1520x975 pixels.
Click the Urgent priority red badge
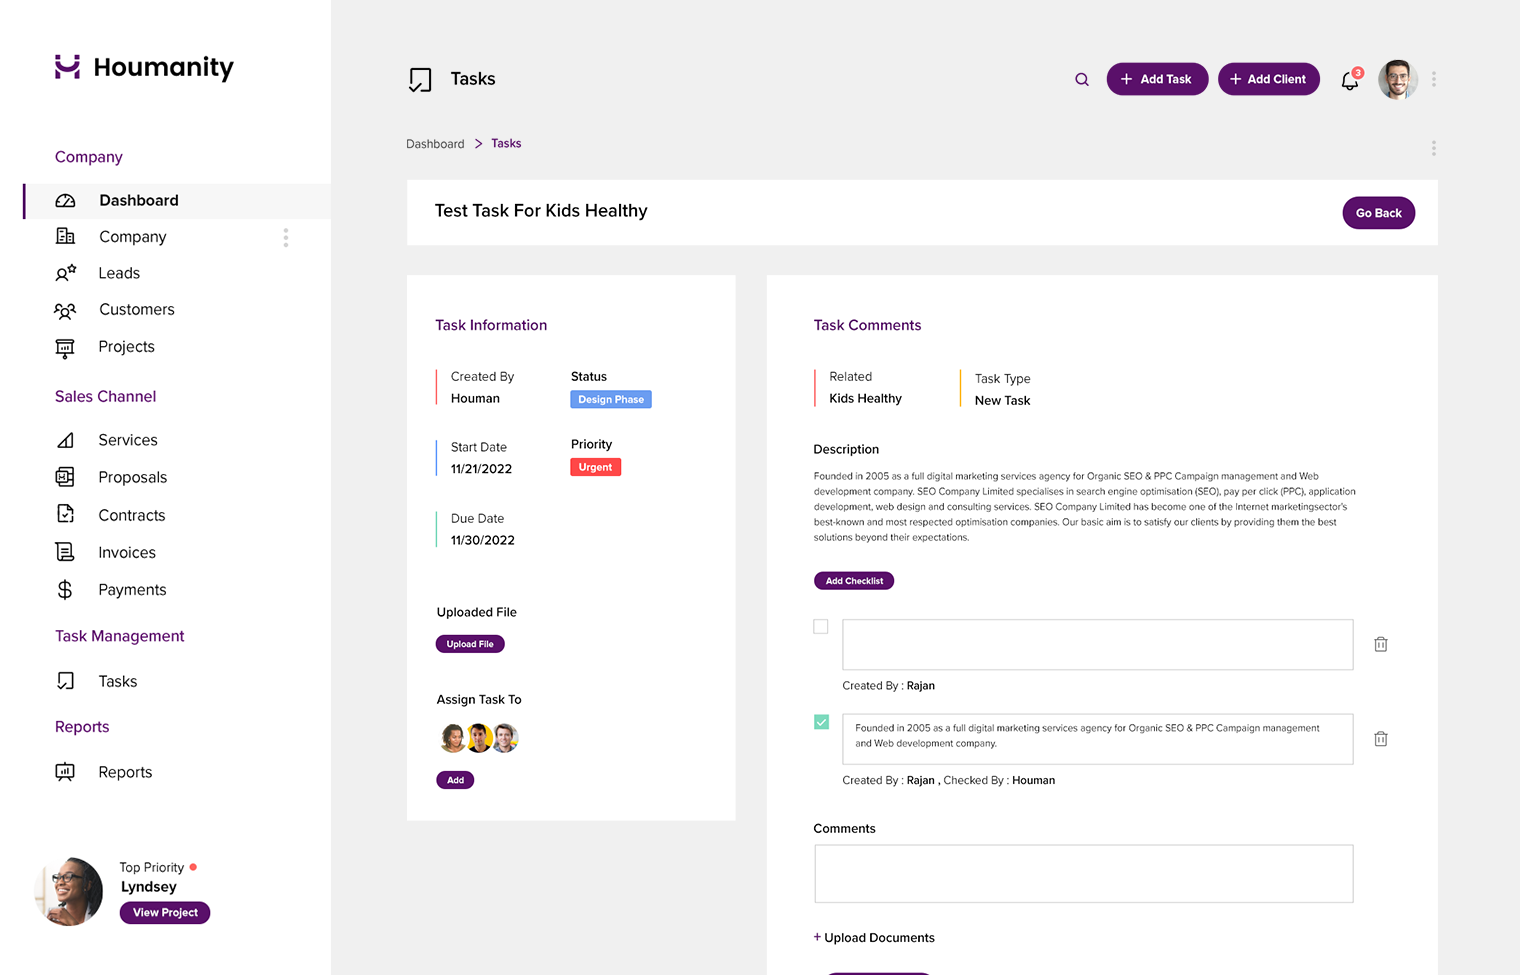(x=595, y=467)
